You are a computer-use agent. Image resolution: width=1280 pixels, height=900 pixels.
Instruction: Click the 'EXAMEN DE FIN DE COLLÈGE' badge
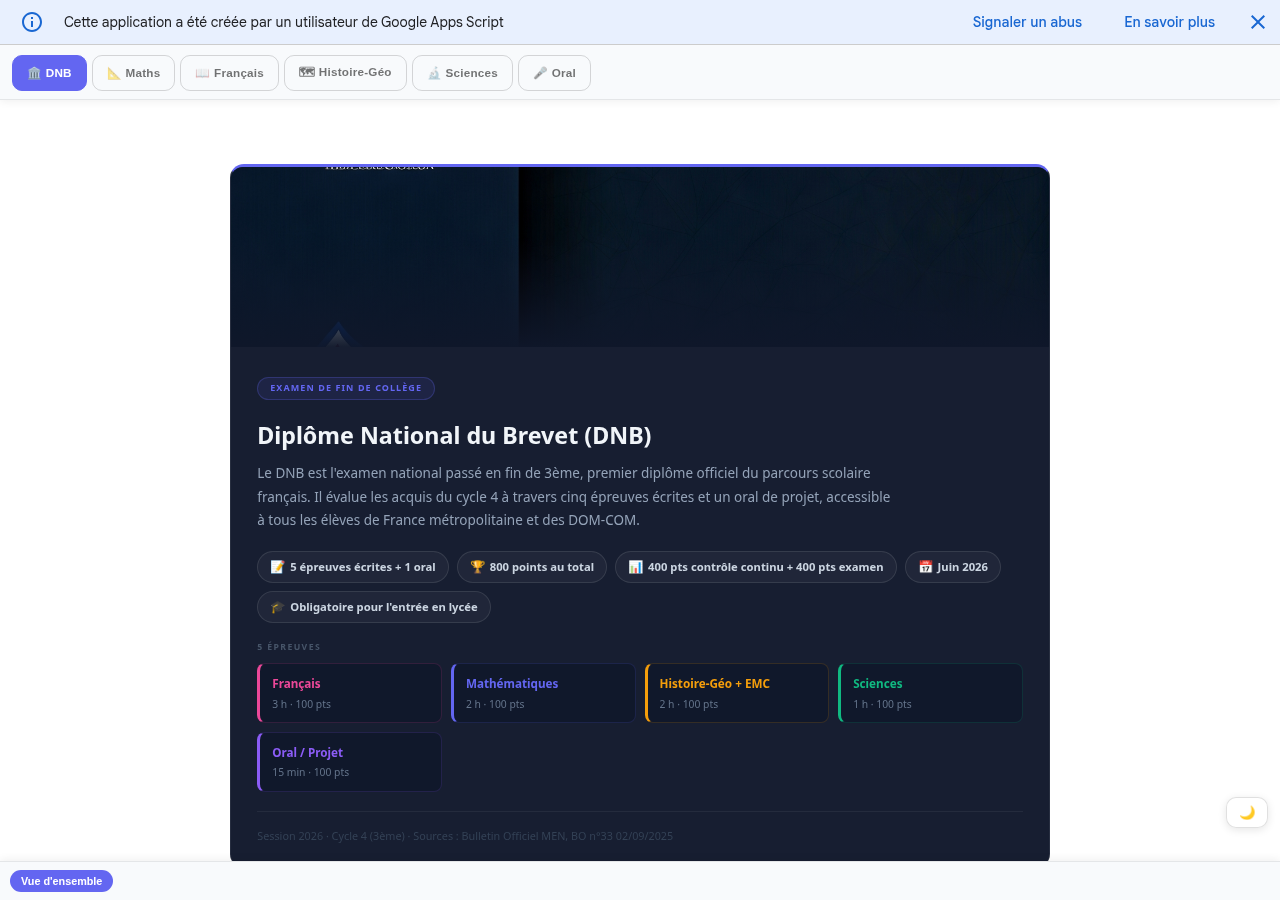[346, 388]
